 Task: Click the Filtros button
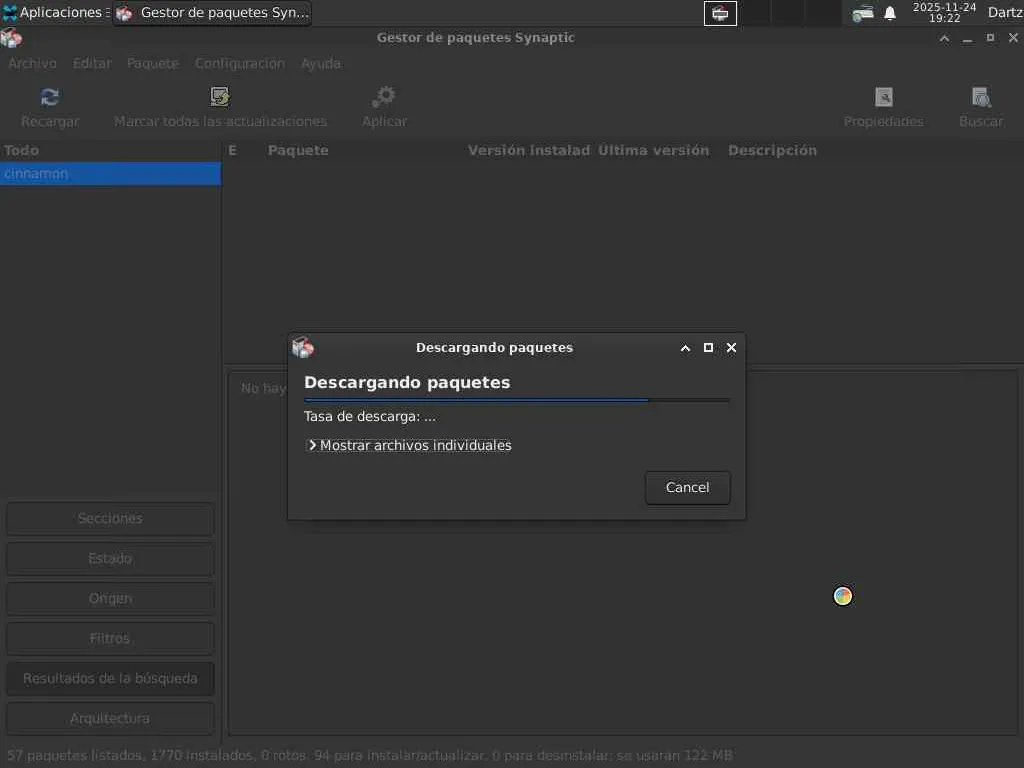click(x=110, y=638)
